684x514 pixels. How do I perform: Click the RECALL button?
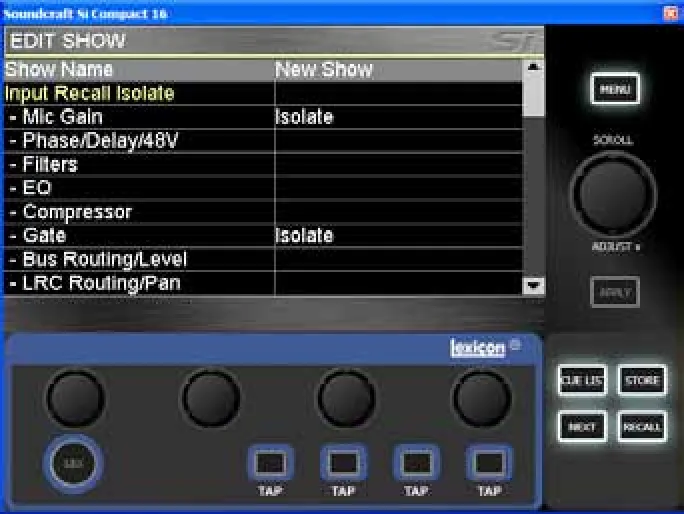642,427
